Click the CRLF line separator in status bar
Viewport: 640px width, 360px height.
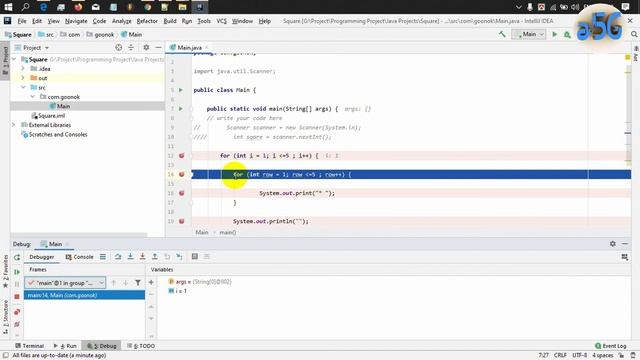[x=560, y=355]
